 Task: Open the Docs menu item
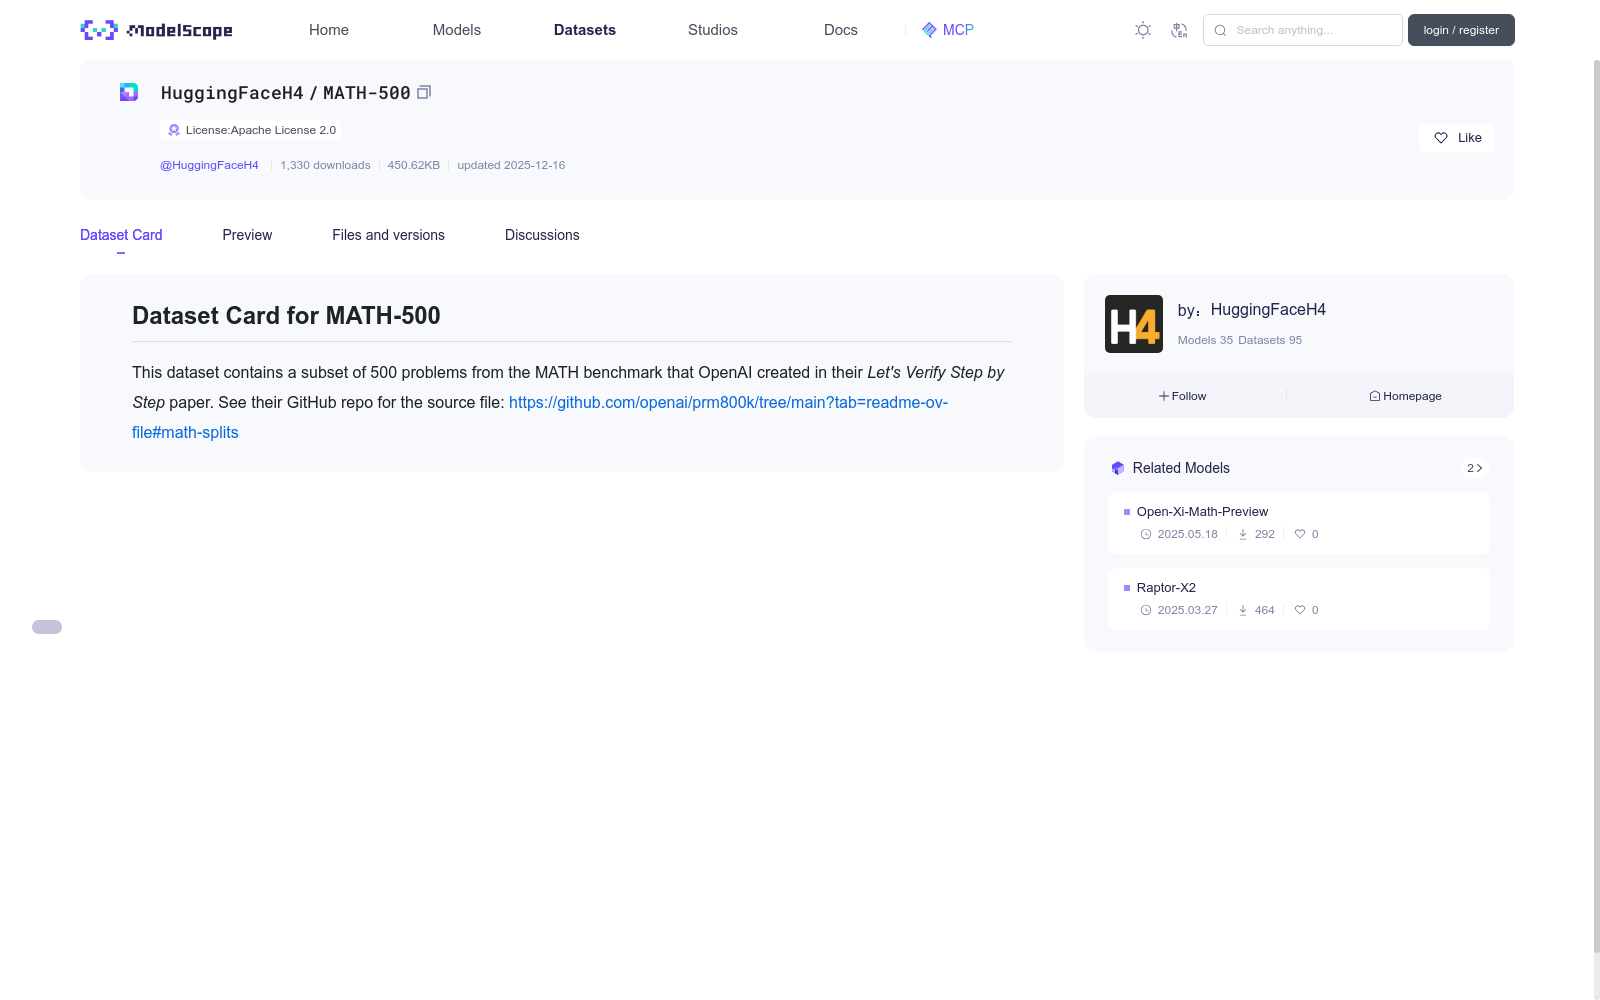coord(841,30)
